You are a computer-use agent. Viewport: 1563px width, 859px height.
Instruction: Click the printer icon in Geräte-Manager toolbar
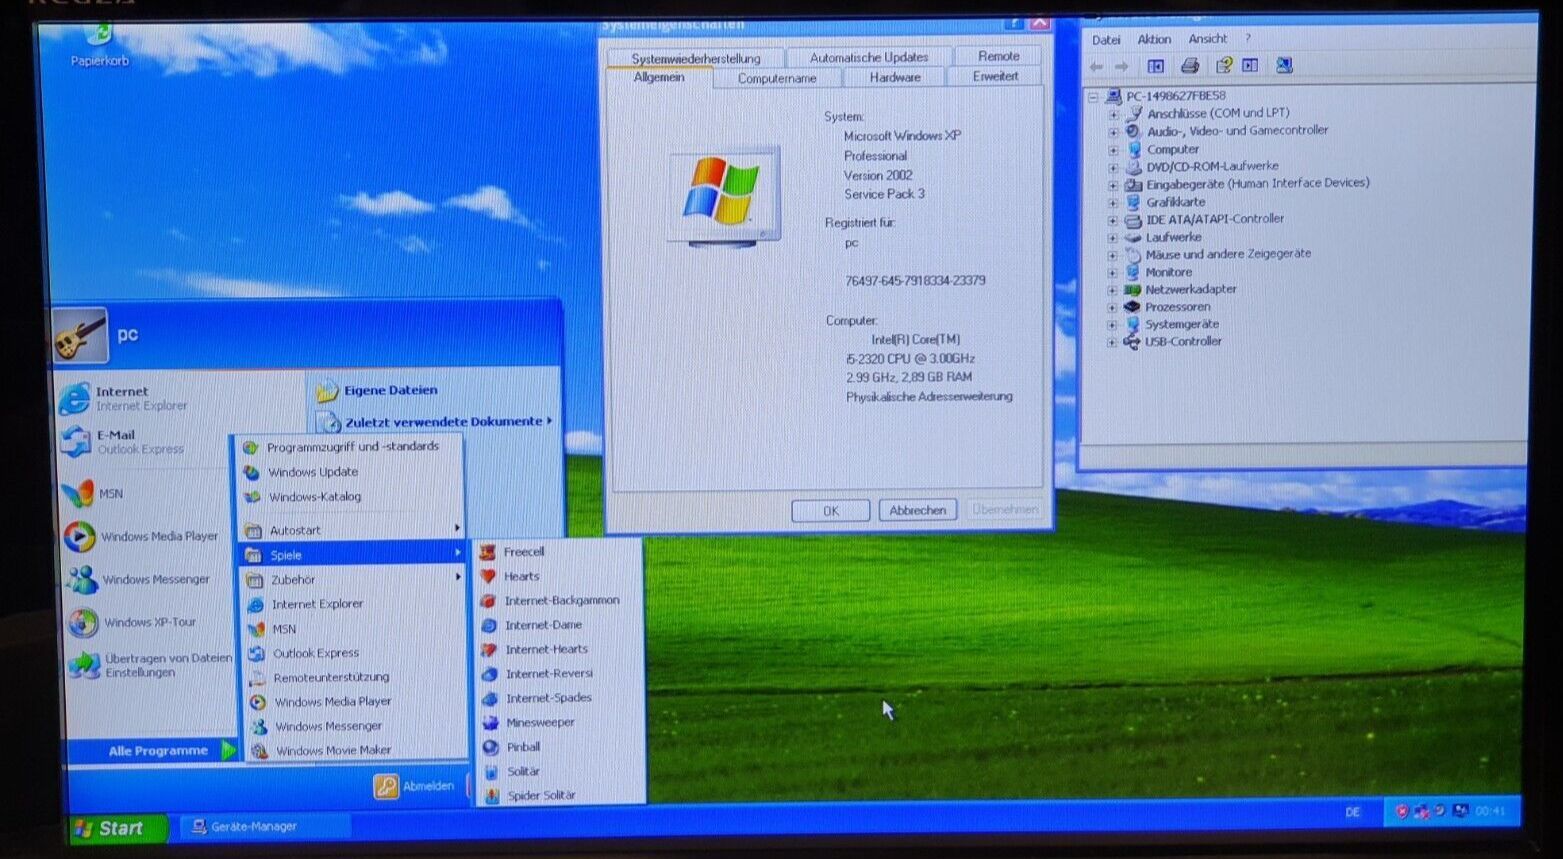point(1189,66)
